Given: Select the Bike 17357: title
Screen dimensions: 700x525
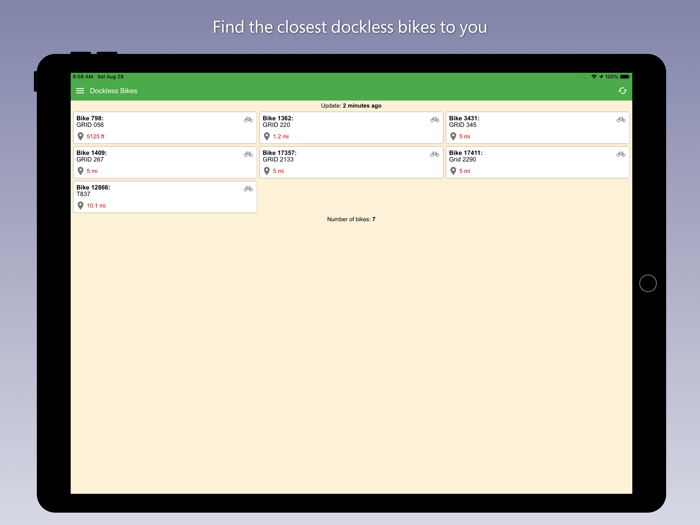Looking at the screenshot, I should (x=279, y=153).
